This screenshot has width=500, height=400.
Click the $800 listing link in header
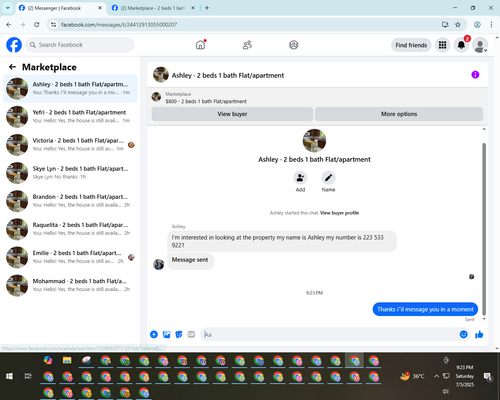[x=206, y=101]
